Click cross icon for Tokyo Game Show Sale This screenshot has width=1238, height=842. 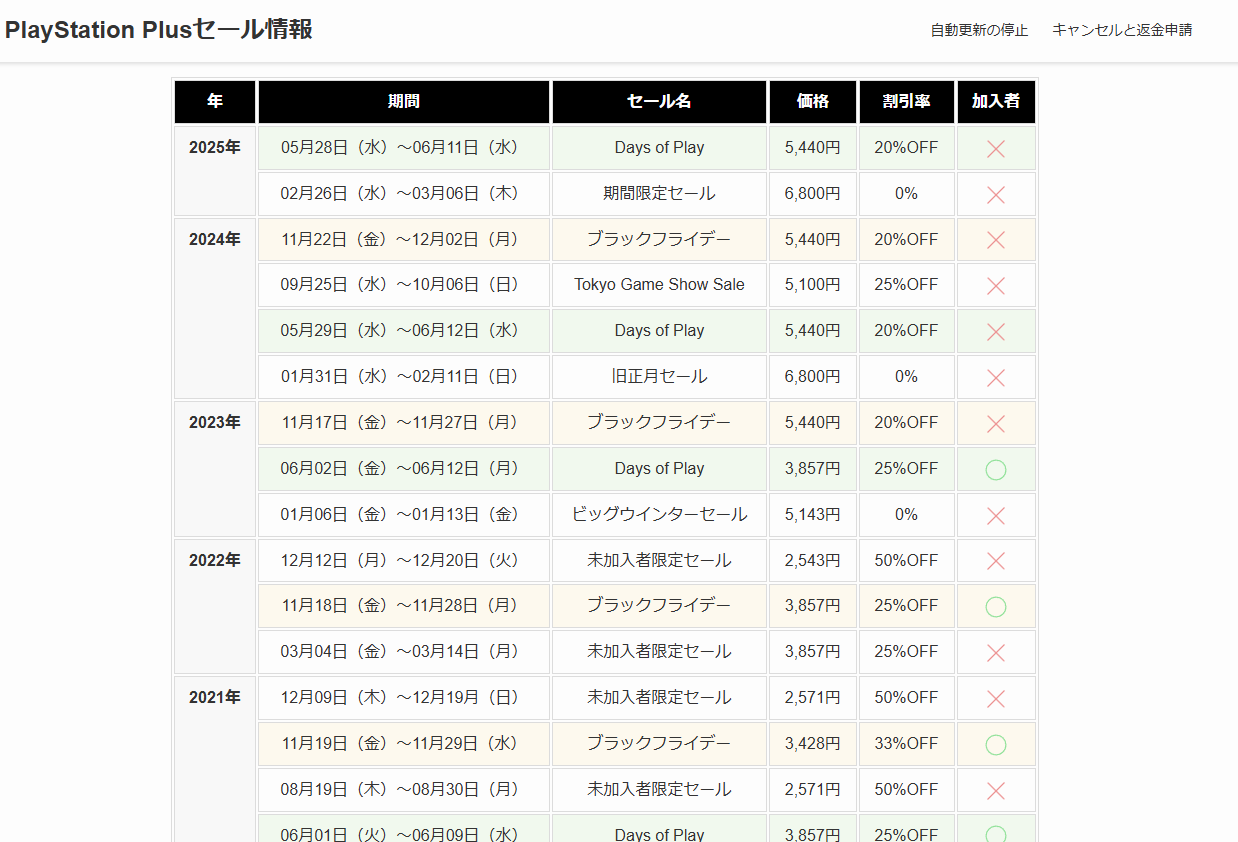coord(995,286)
